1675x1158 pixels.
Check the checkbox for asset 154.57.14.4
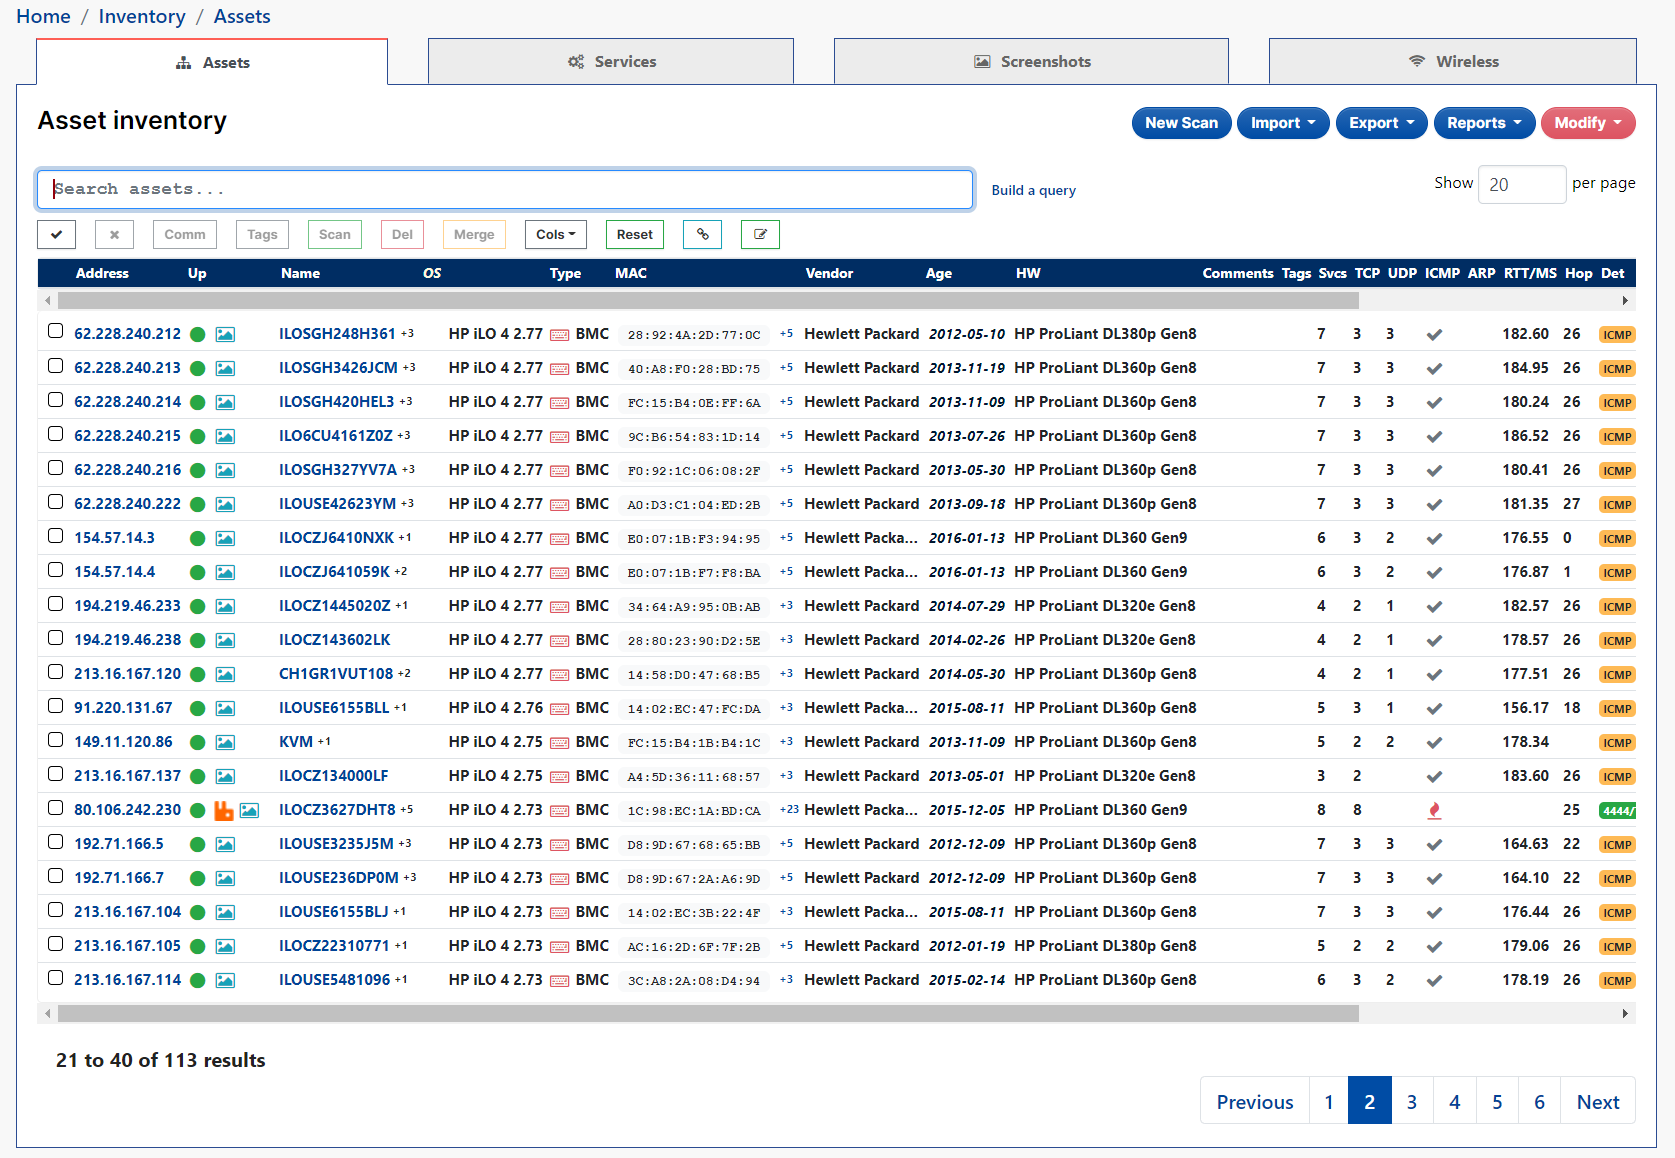click(x=56, y=569)
